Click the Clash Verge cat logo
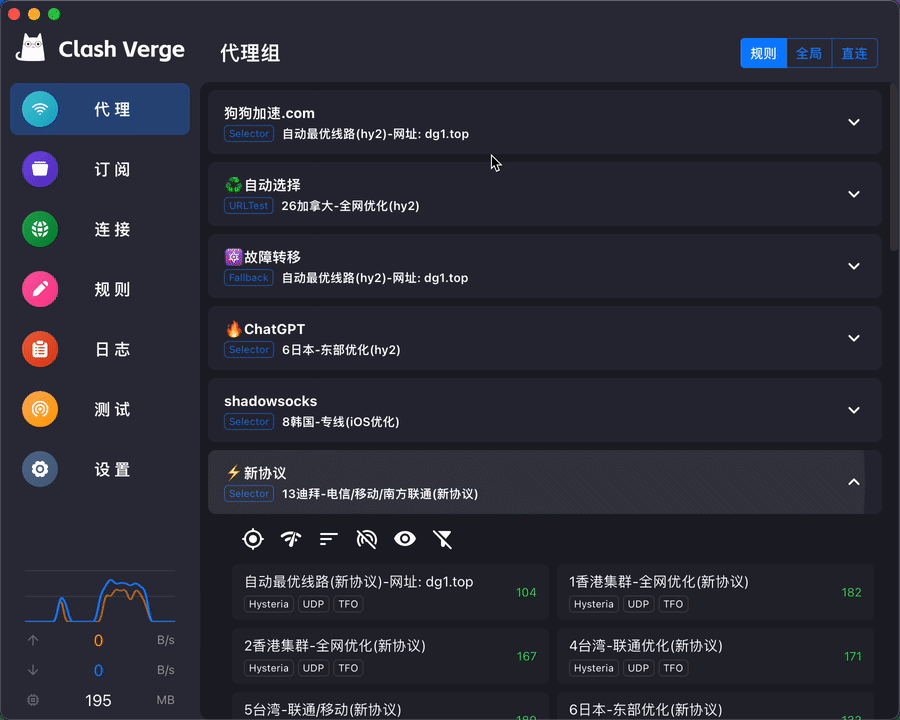Viewport: 900px width, 720px height. point(33,48)
